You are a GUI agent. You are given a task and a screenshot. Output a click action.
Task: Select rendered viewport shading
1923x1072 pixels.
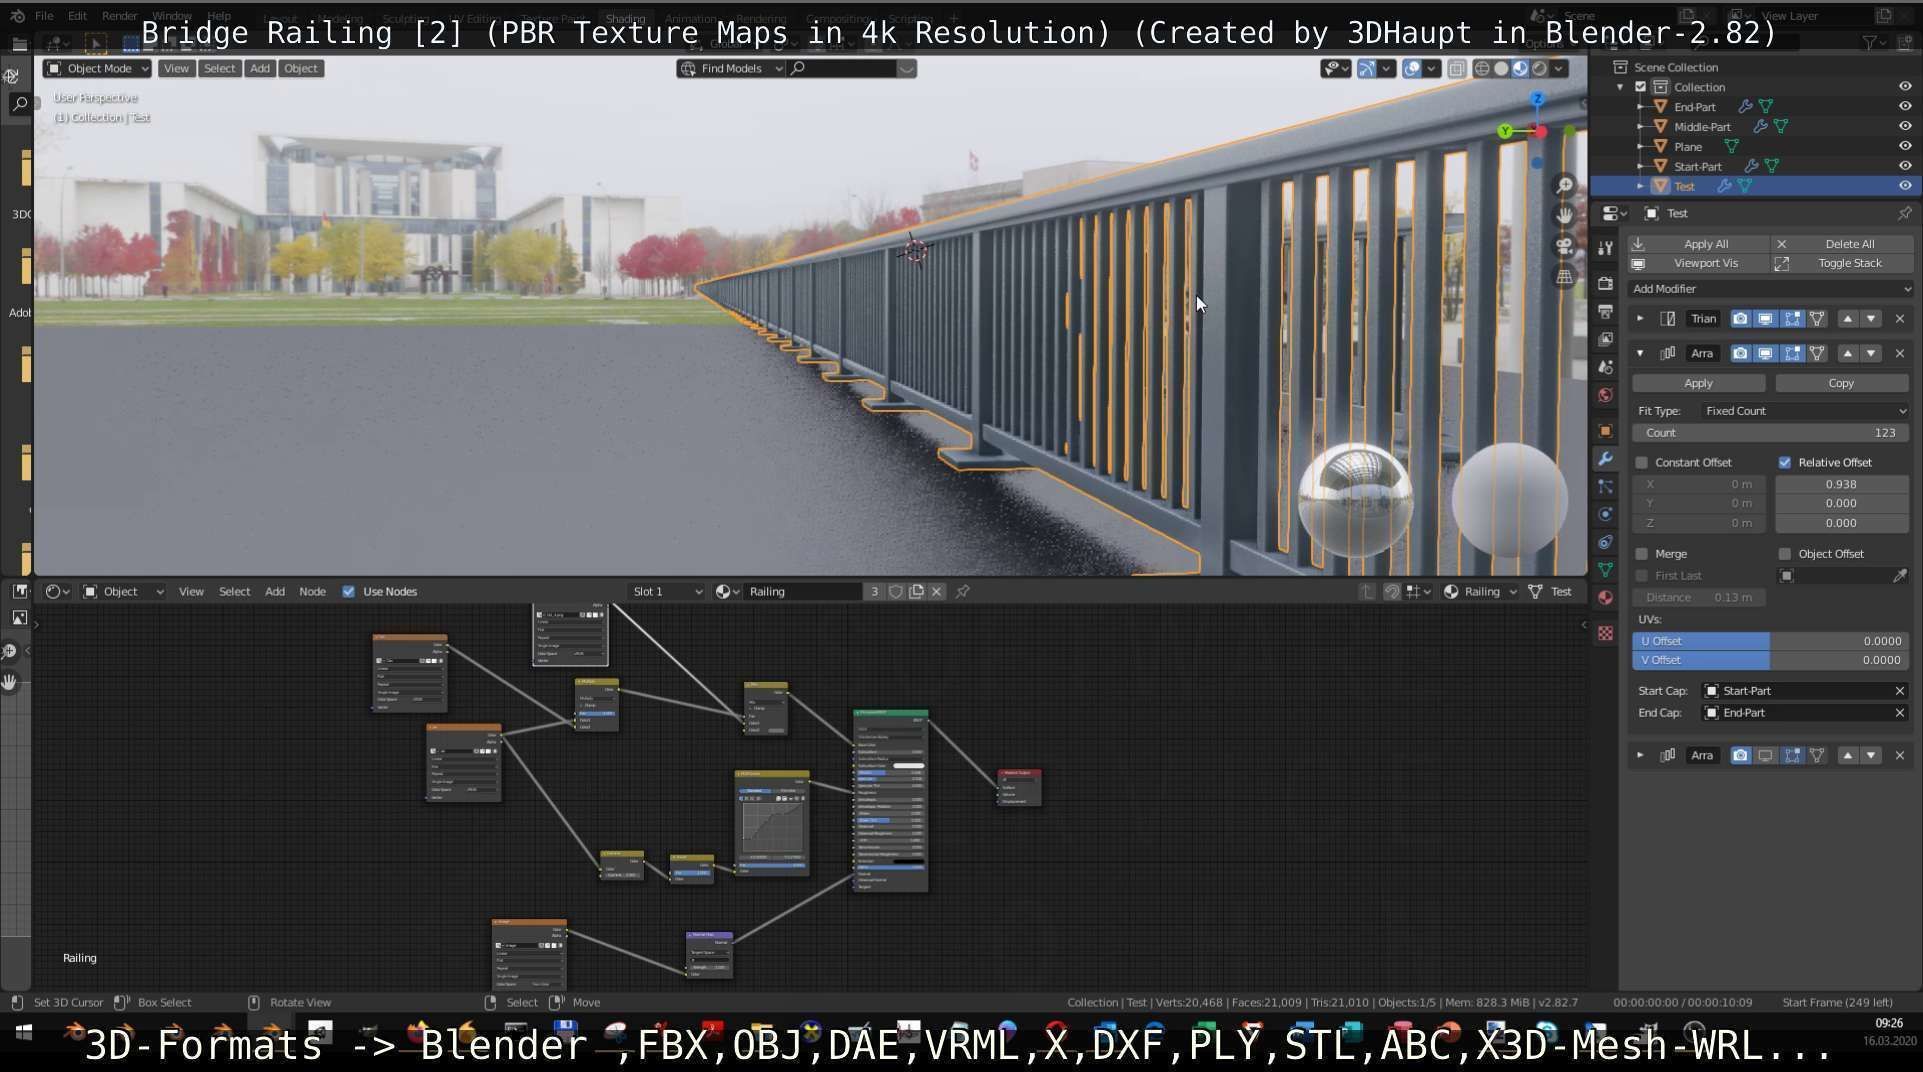(x=1539, y=69)
